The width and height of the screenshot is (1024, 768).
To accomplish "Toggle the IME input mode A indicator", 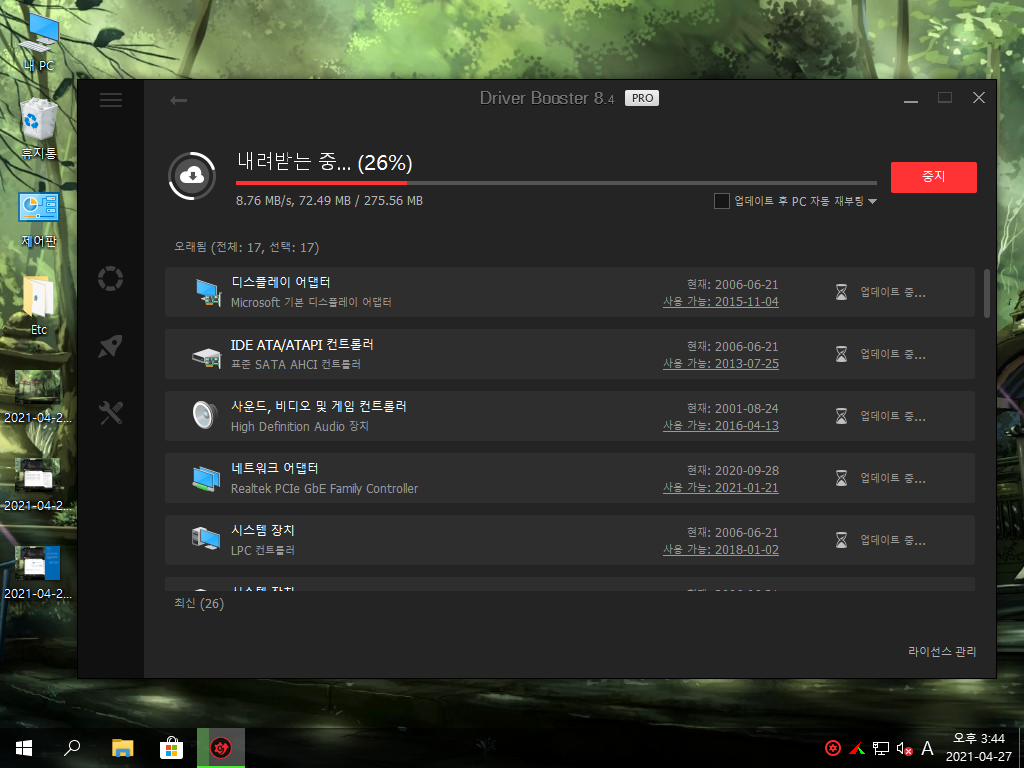I will pos(927,748).
